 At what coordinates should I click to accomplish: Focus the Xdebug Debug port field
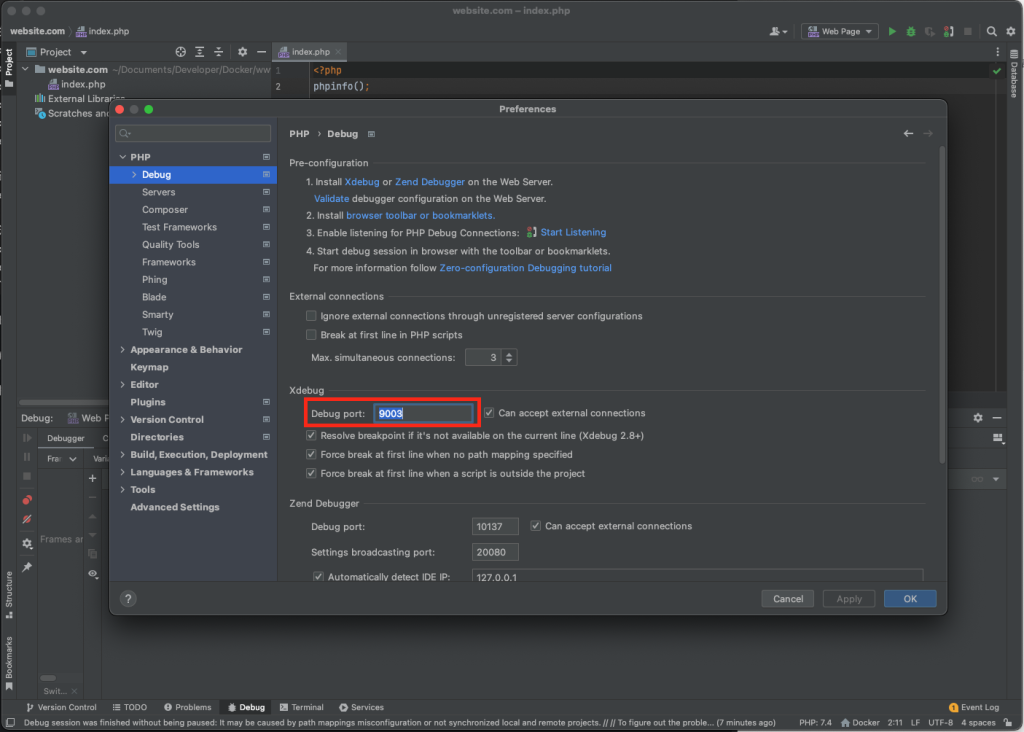pos(423,413)
